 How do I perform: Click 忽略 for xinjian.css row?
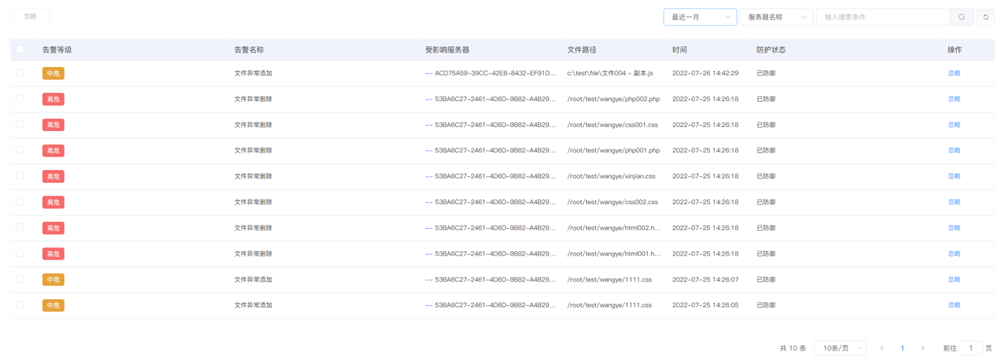tap(954, 176)
